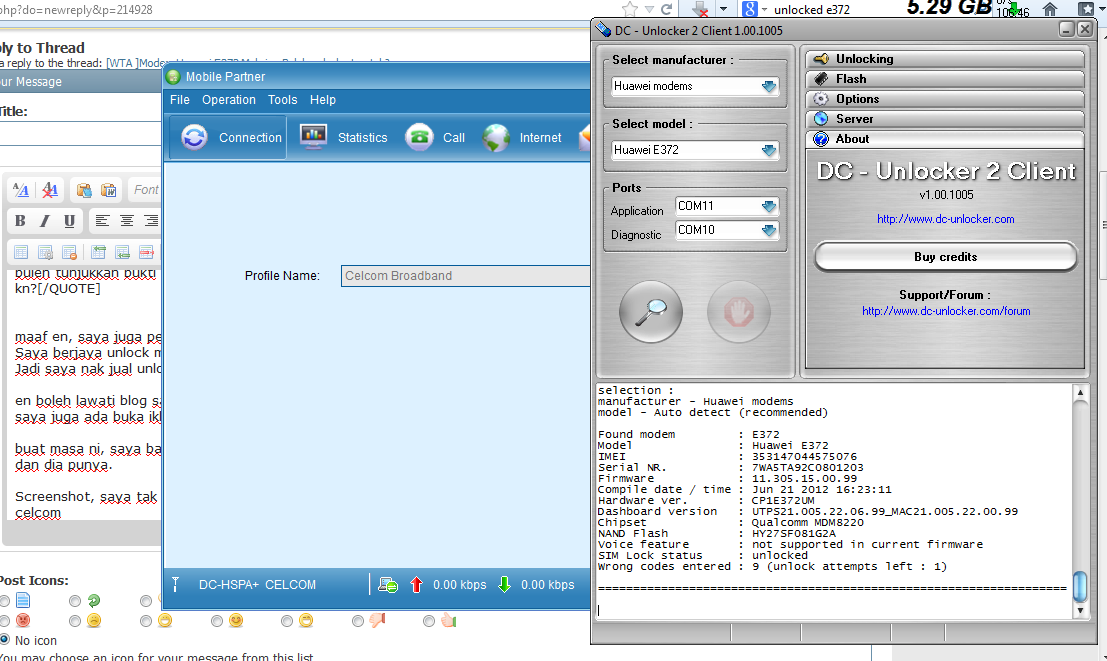
Task: Click the paste from Word icon
Action: 109,190
